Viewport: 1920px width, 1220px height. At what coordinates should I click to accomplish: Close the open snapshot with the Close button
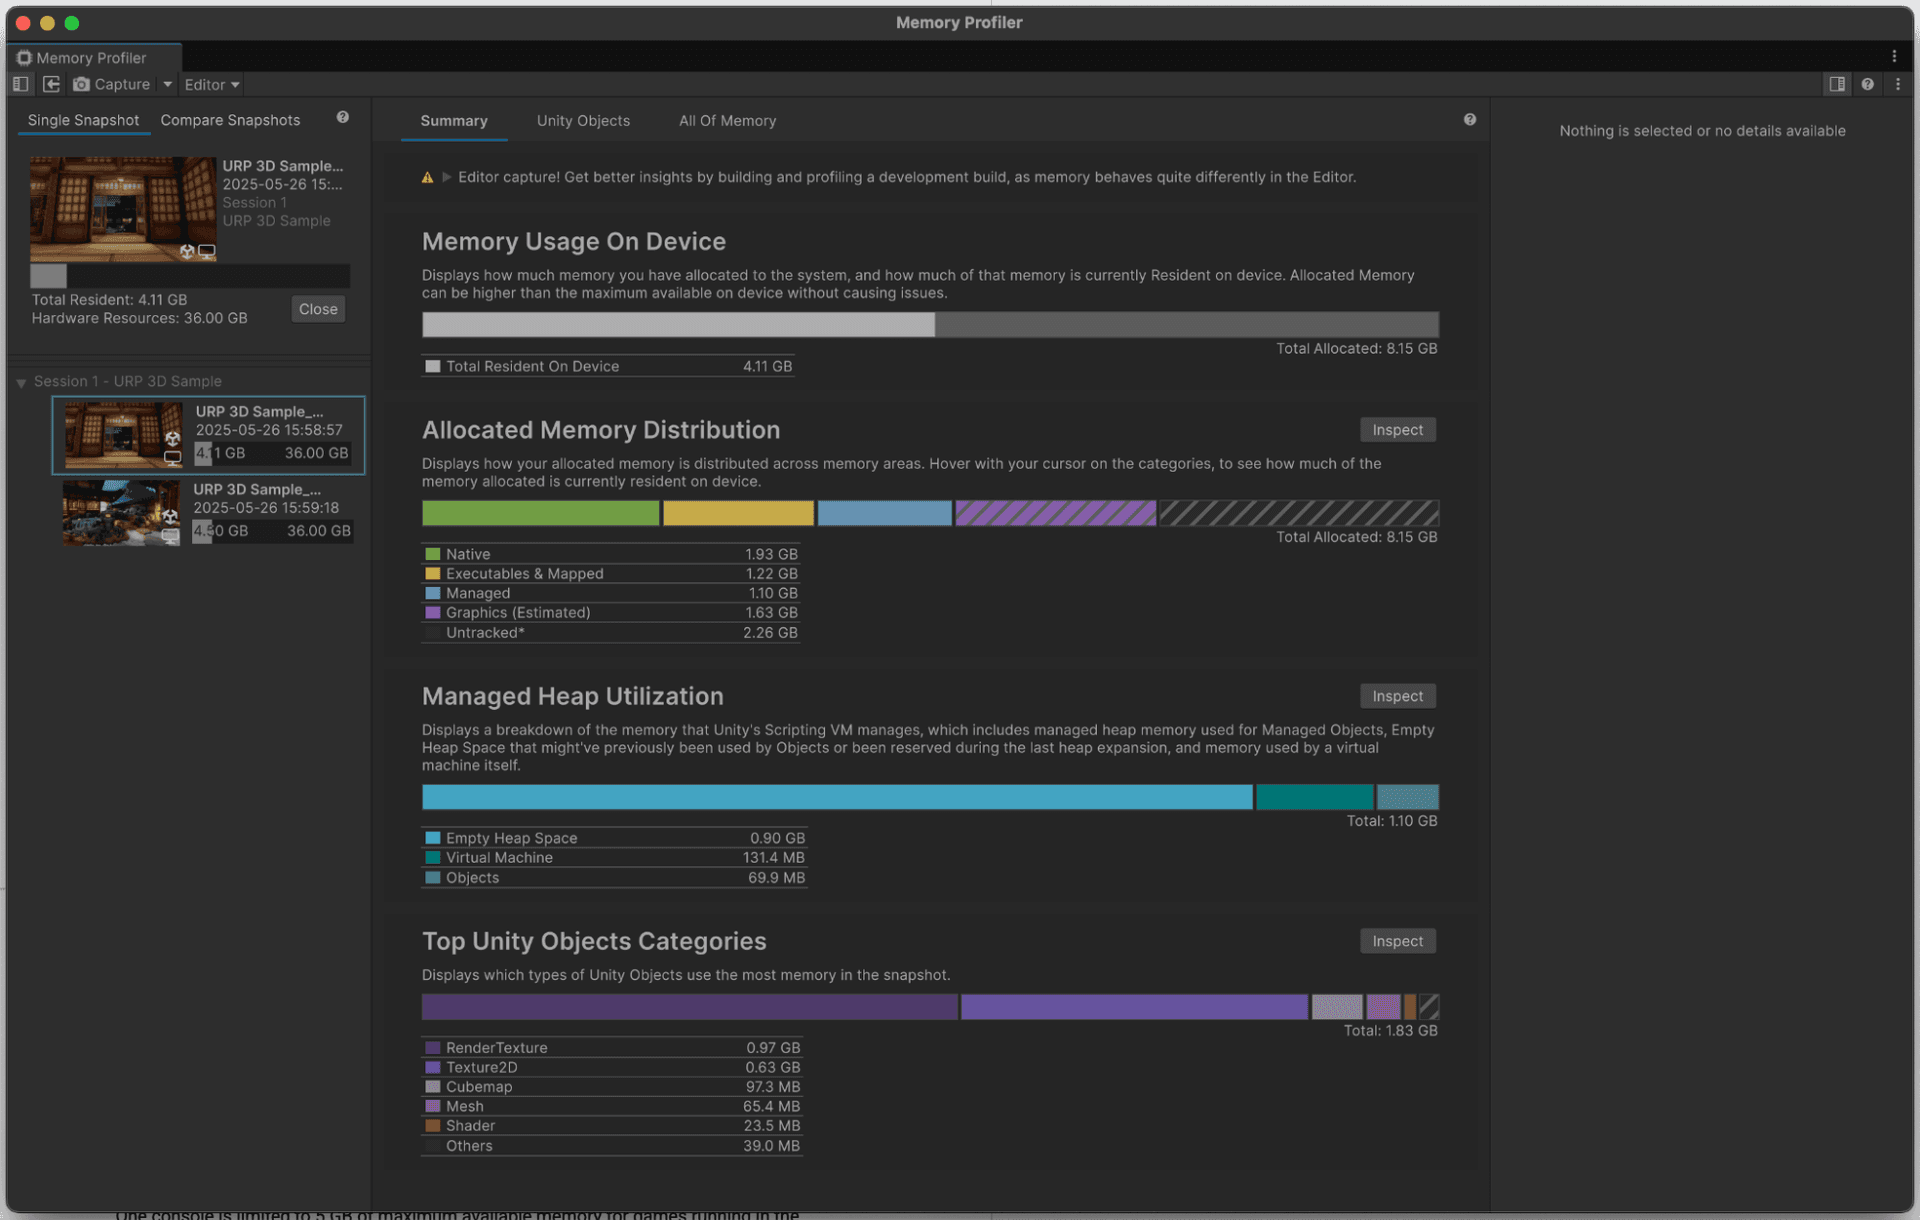[x=317, y=308]
